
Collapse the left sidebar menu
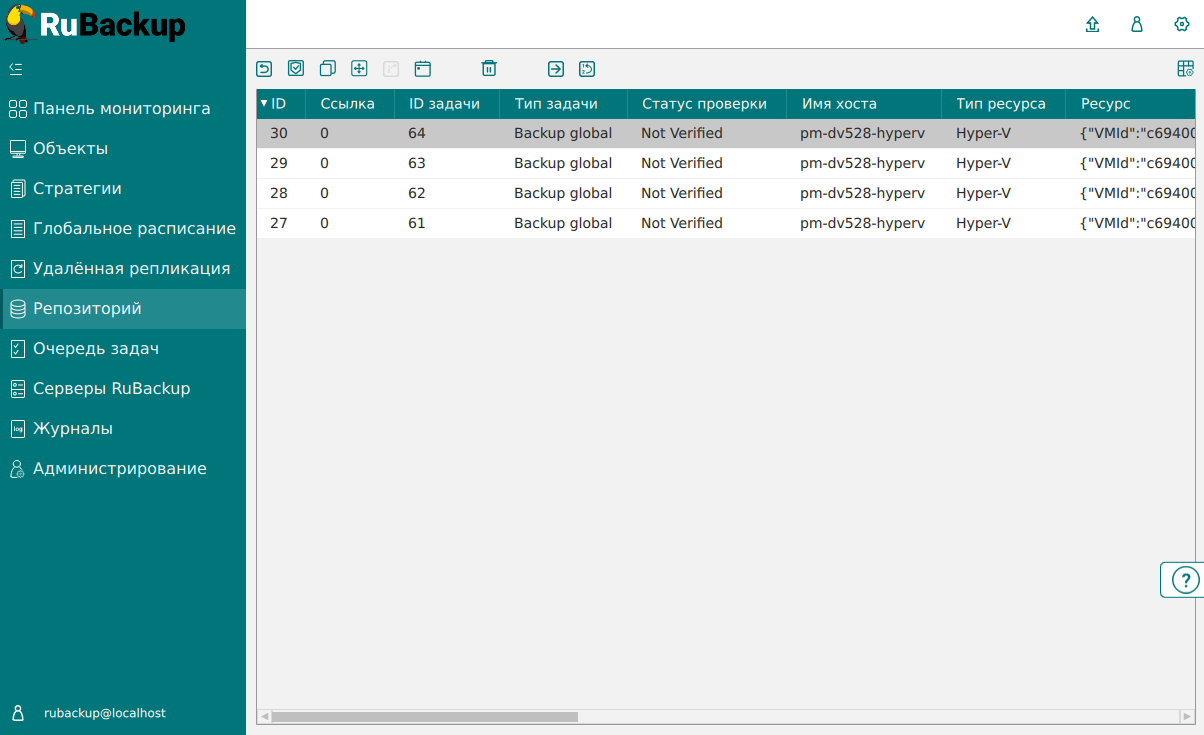pyautogui.click(x=16, y=69)
